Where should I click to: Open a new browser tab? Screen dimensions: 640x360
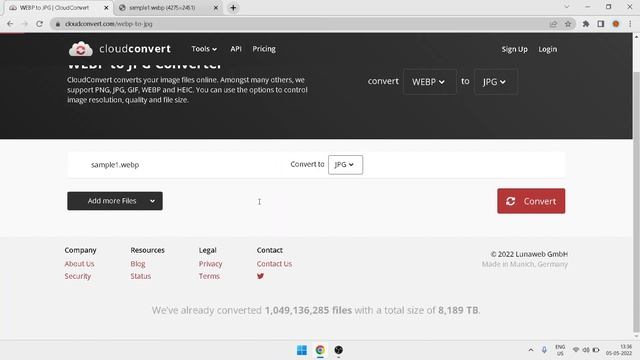(233, 8)
